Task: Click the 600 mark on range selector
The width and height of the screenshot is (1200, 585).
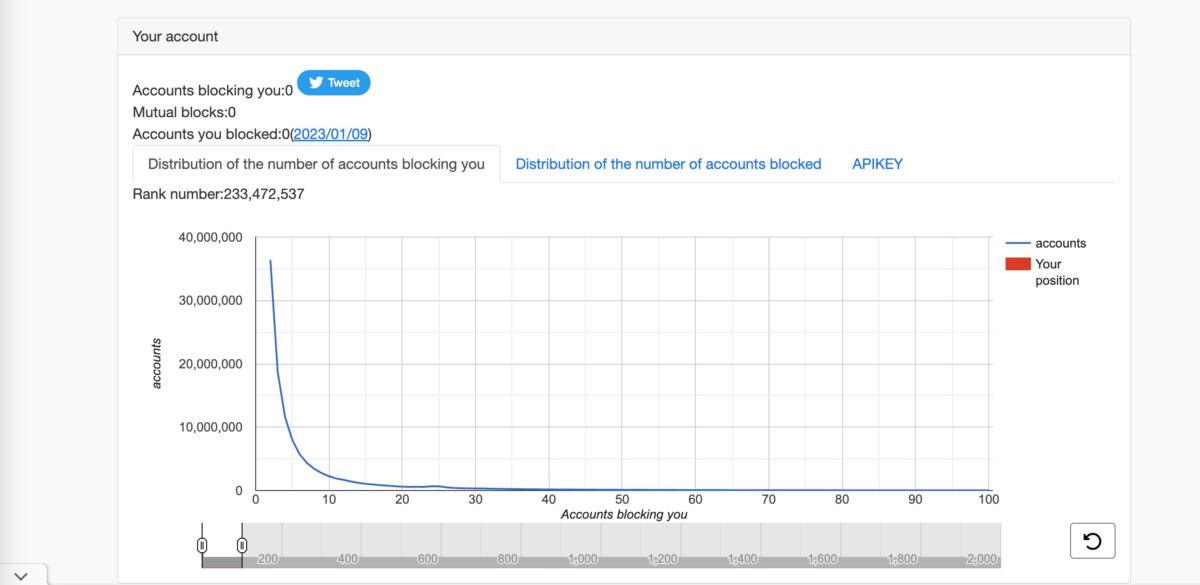Action: pos(427,559)
